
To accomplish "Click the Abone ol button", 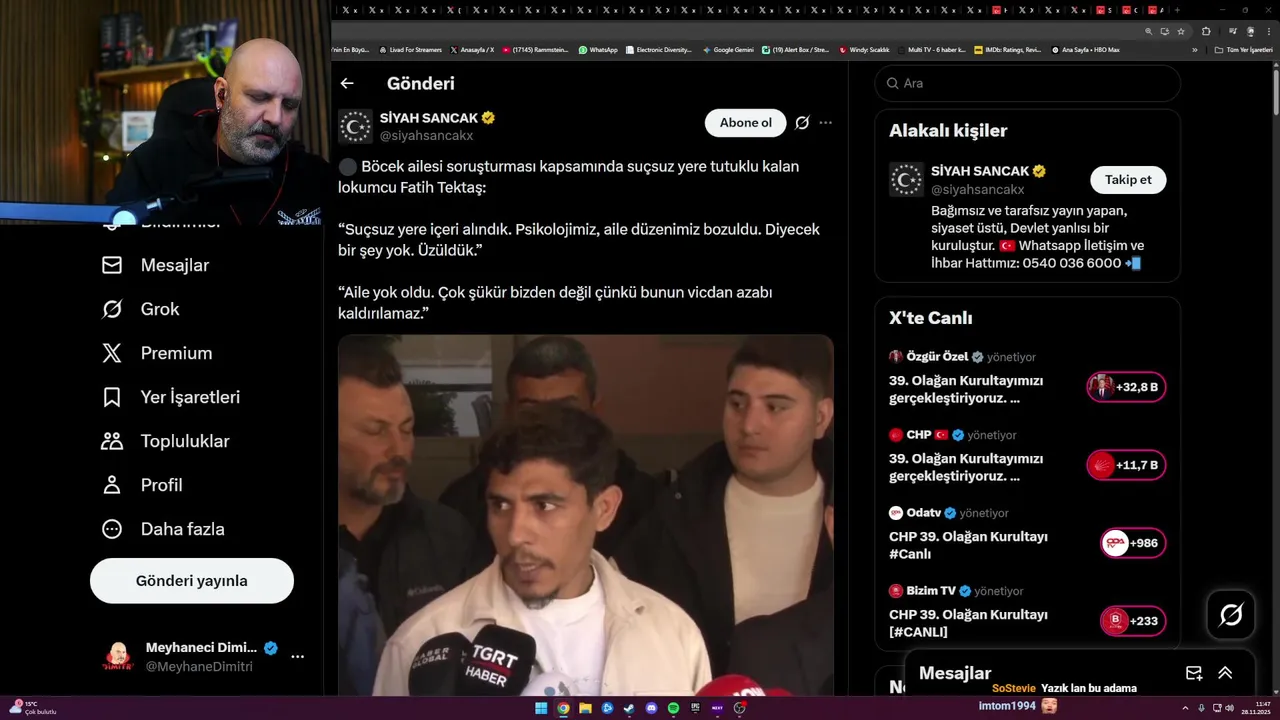I will point(746,123).
